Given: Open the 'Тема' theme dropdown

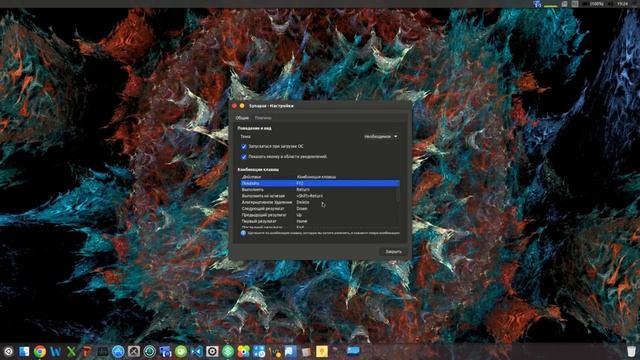Looking at the screenshot, I should (381, 137).
